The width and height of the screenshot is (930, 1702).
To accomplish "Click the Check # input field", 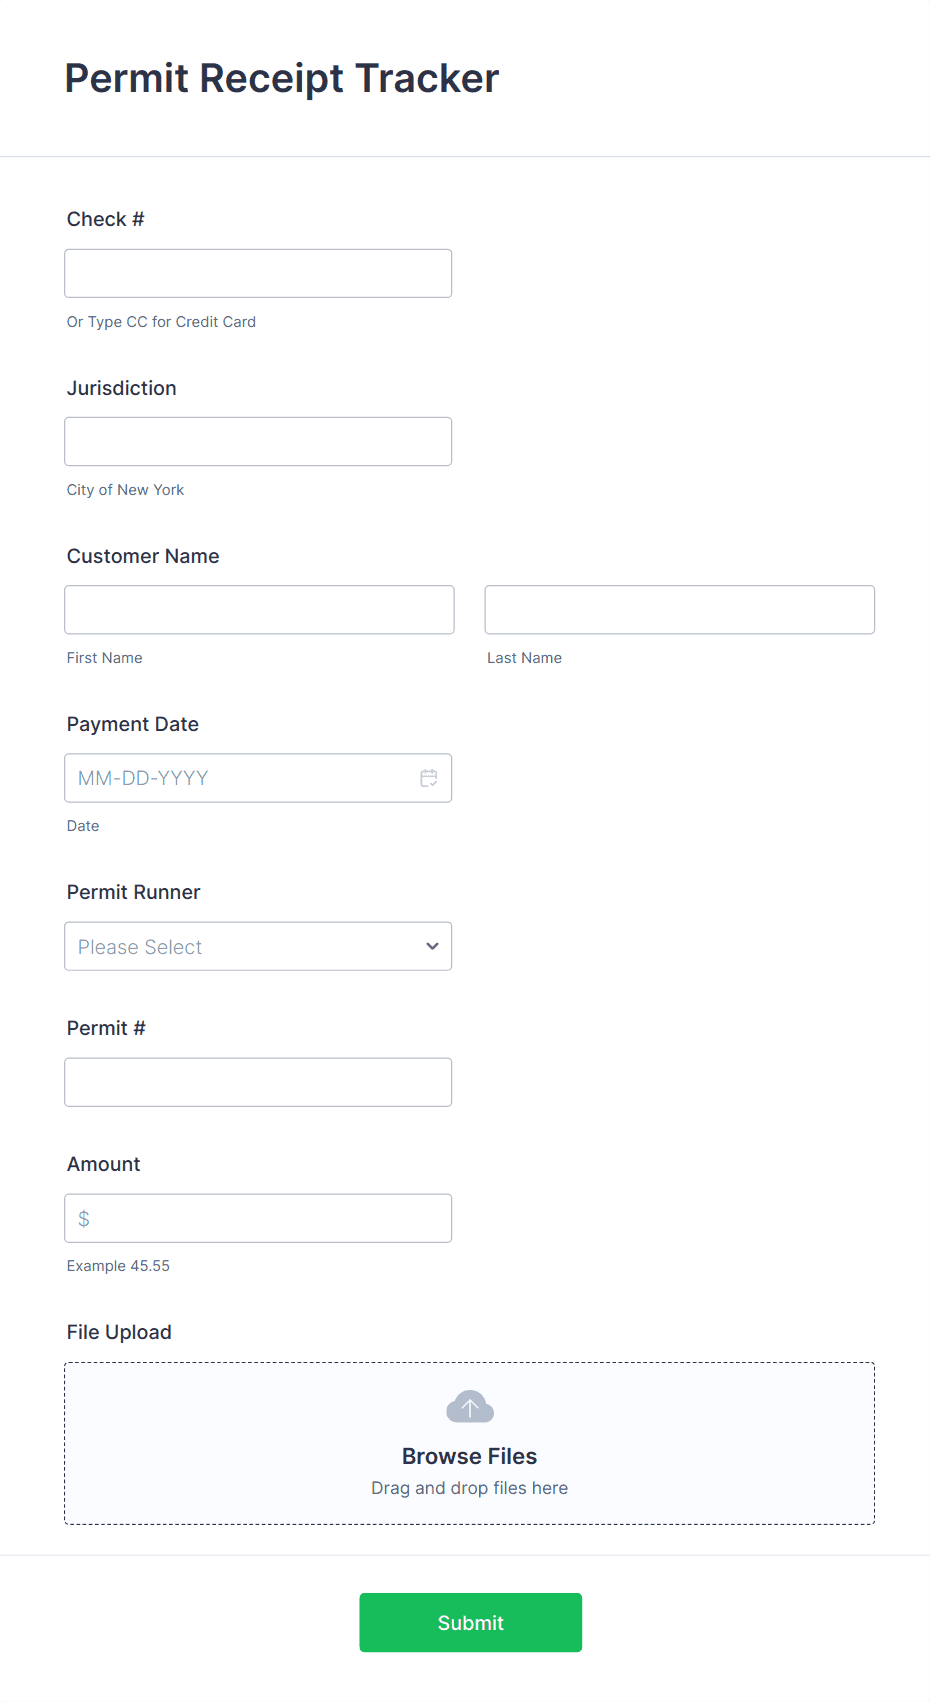I will (x=258, y=273).
